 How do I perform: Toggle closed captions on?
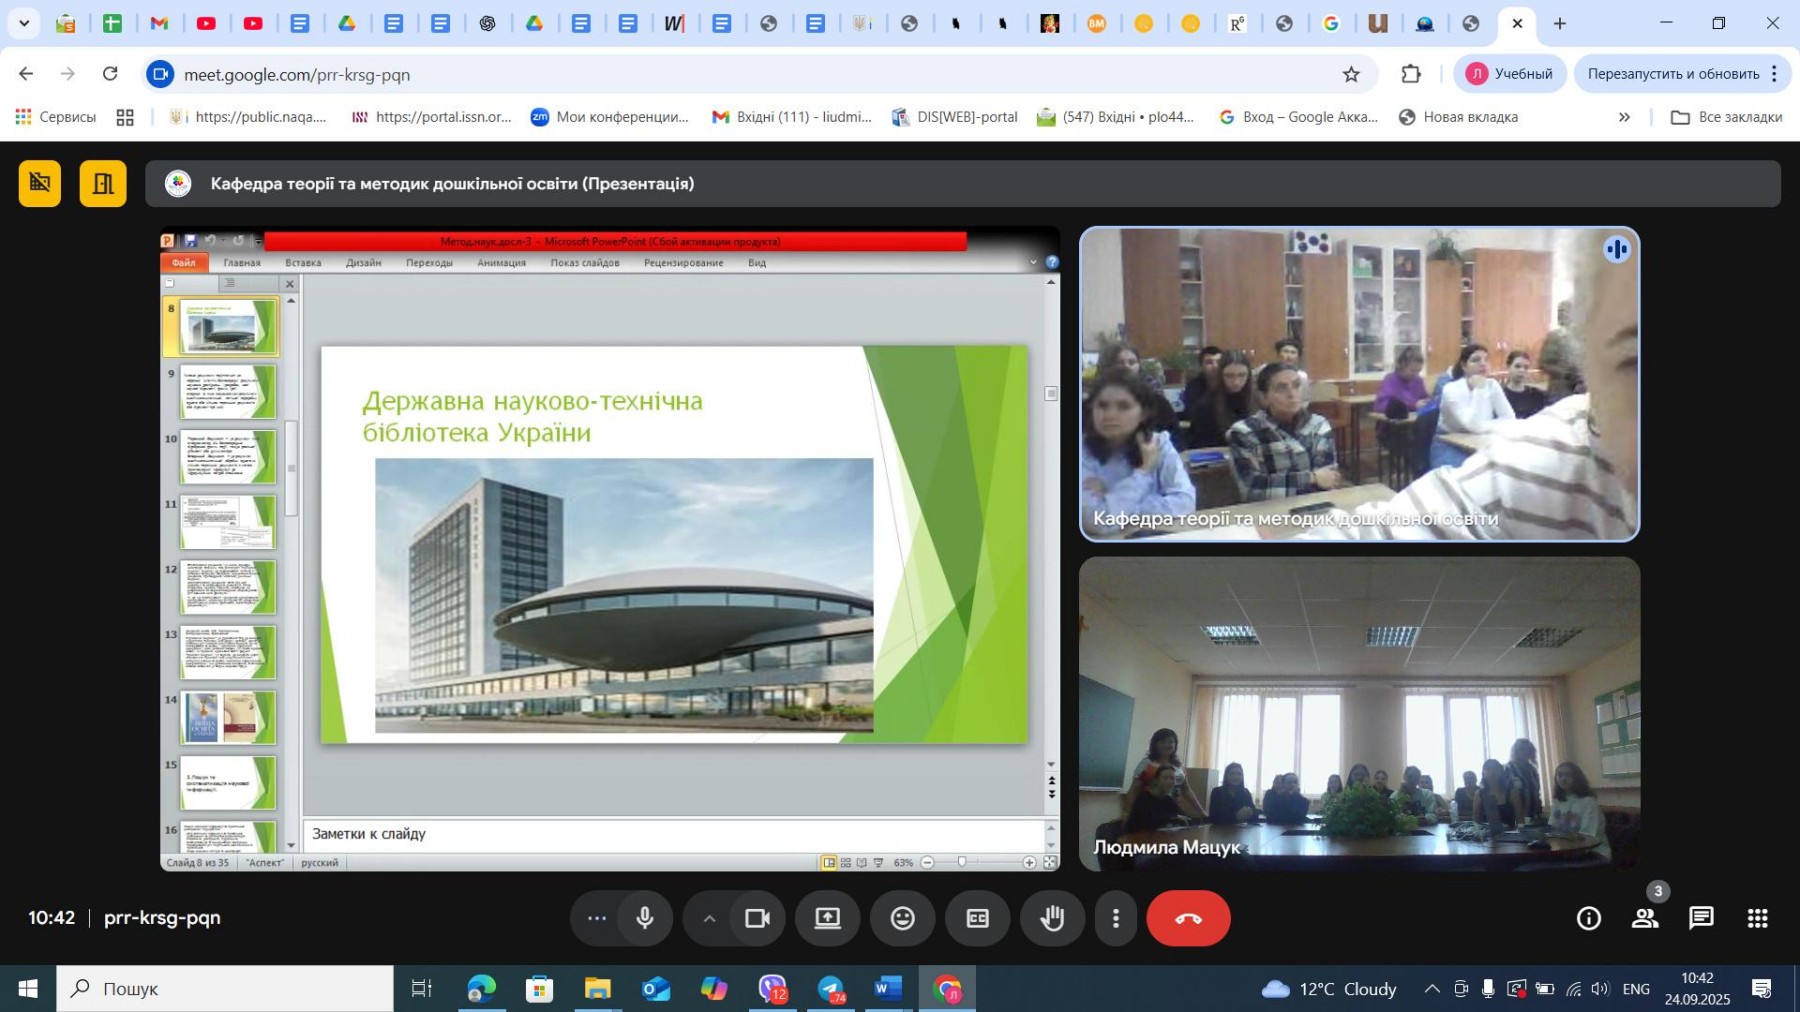click(x=977, y=918)
